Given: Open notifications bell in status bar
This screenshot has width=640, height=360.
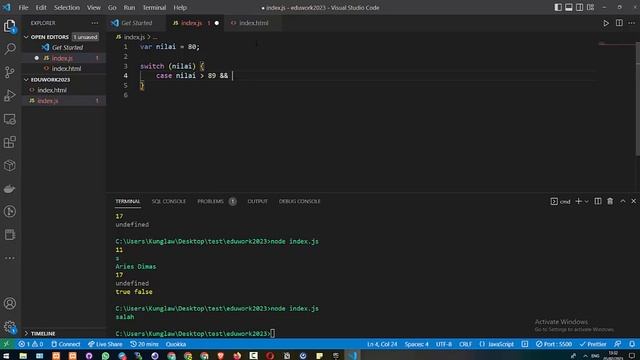Looking at the screenshot, I should click(x=632, y=344).
